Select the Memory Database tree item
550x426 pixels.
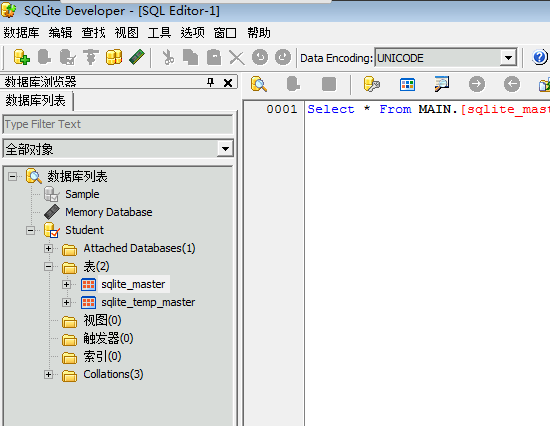tap(109, 212)
